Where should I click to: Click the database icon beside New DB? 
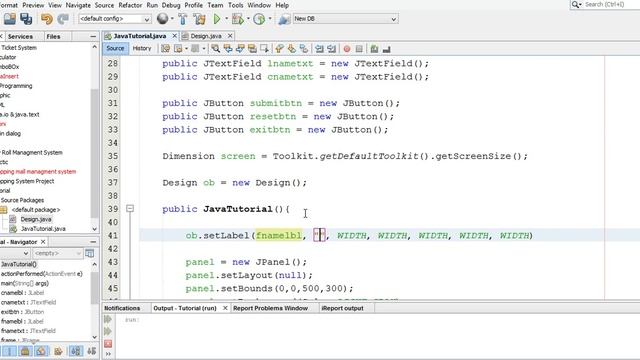284,19
